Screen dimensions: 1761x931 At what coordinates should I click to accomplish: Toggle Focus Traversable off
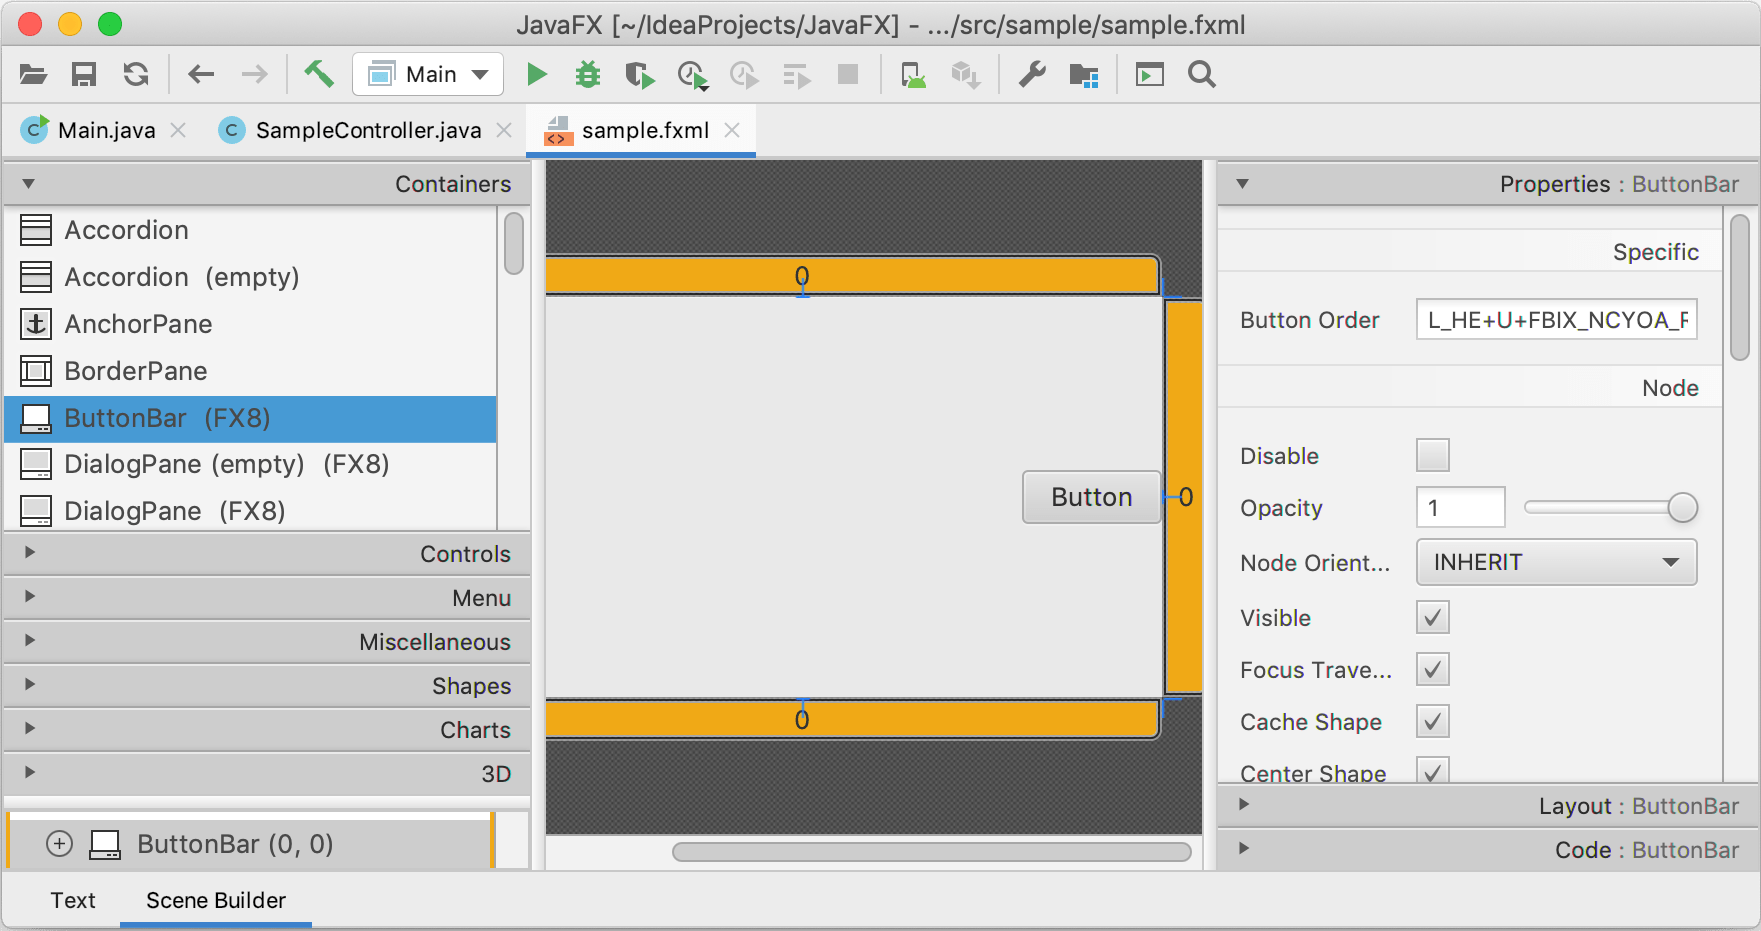pyautogui.click(x=1432, y=669)
